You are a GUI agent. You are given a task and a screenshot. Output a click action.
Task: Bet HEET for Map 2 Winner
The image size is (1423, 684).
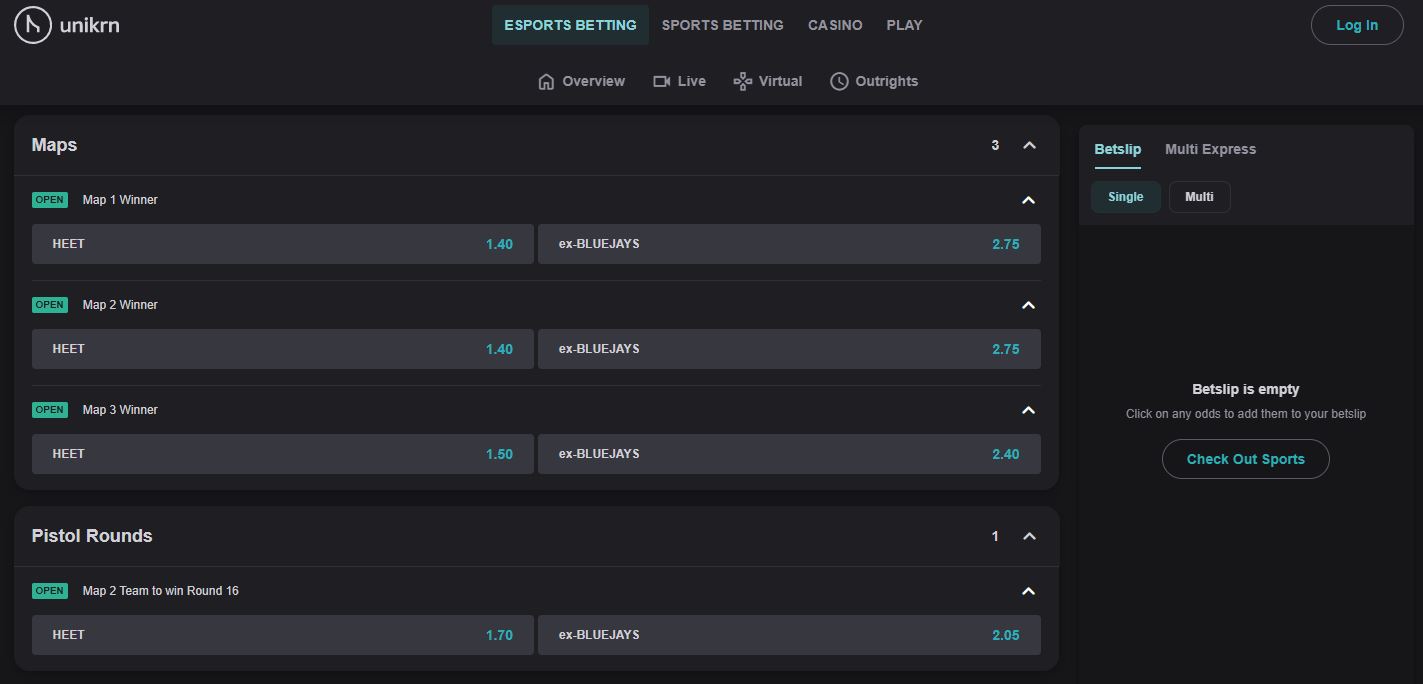pos(283,349)
